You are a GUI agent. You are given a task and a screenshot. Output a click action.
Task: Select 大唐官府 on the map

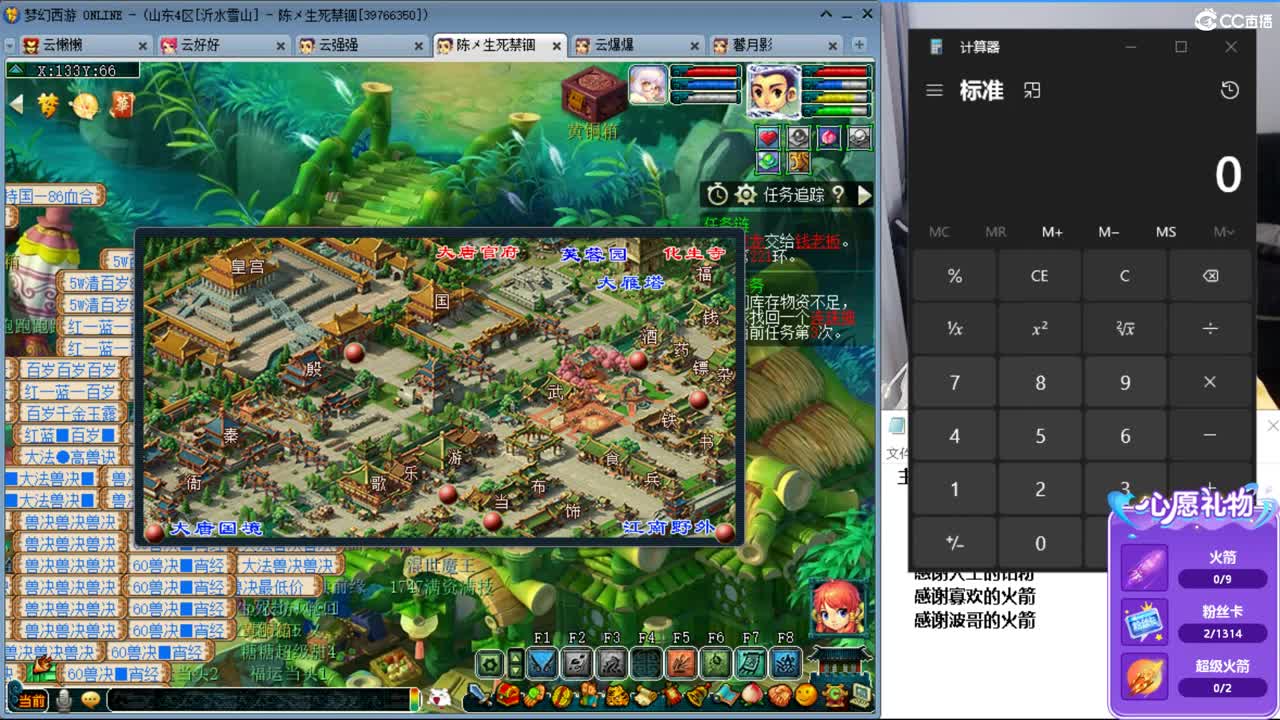point(477,253)
